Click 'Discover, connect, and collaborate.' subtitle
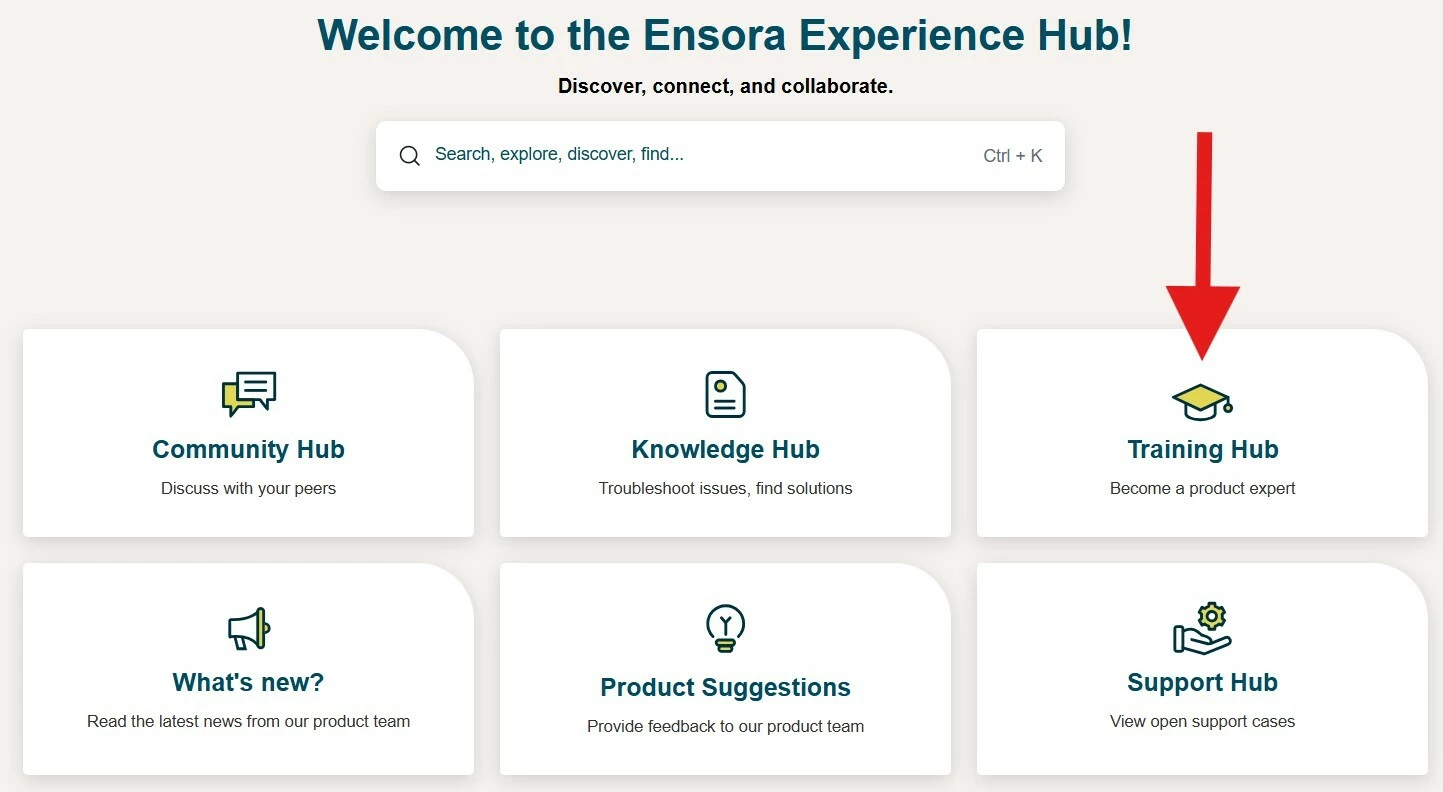1443x792 pixels. click(x=725, y=87)
